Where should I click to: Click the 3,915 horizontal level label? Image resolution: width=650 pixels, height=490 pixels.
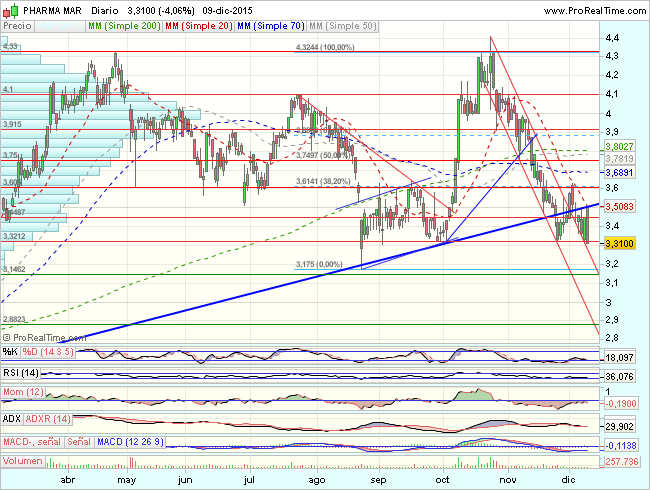12,124
